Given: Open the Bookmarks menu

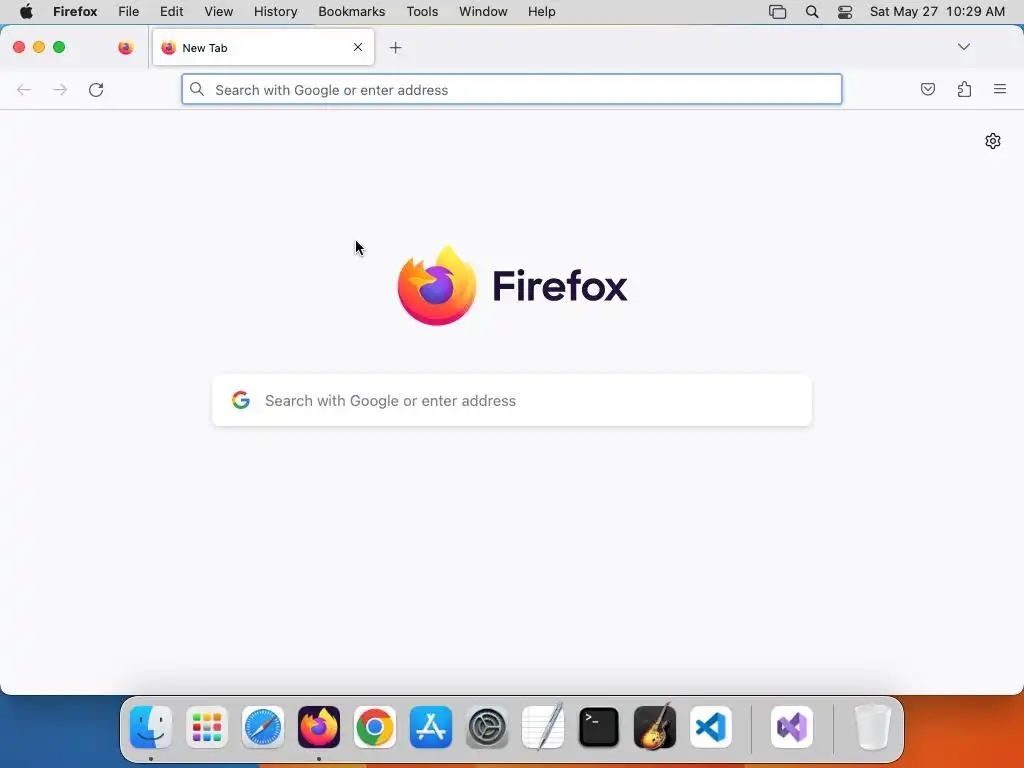Looking at the screenshot, I should (352, 12).
